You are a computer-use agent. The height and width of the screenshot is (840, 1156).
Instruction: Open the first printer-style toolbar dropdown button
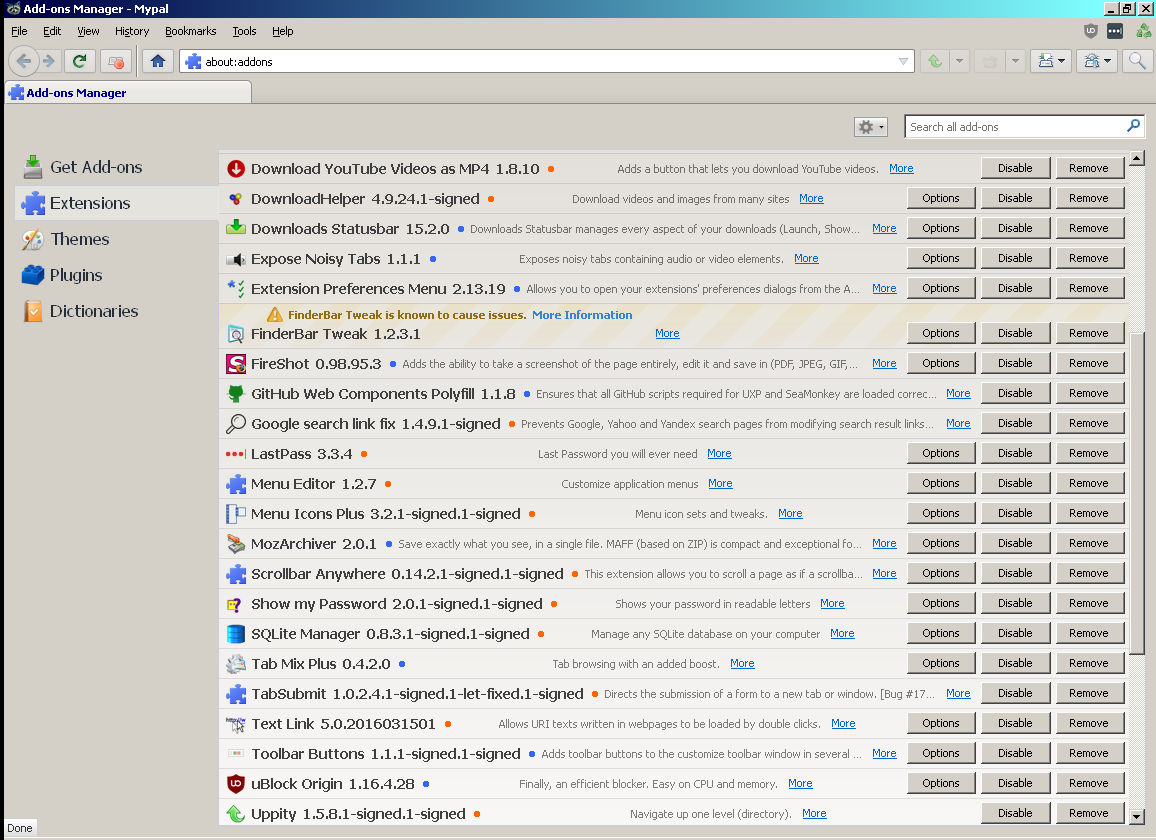1051,61
